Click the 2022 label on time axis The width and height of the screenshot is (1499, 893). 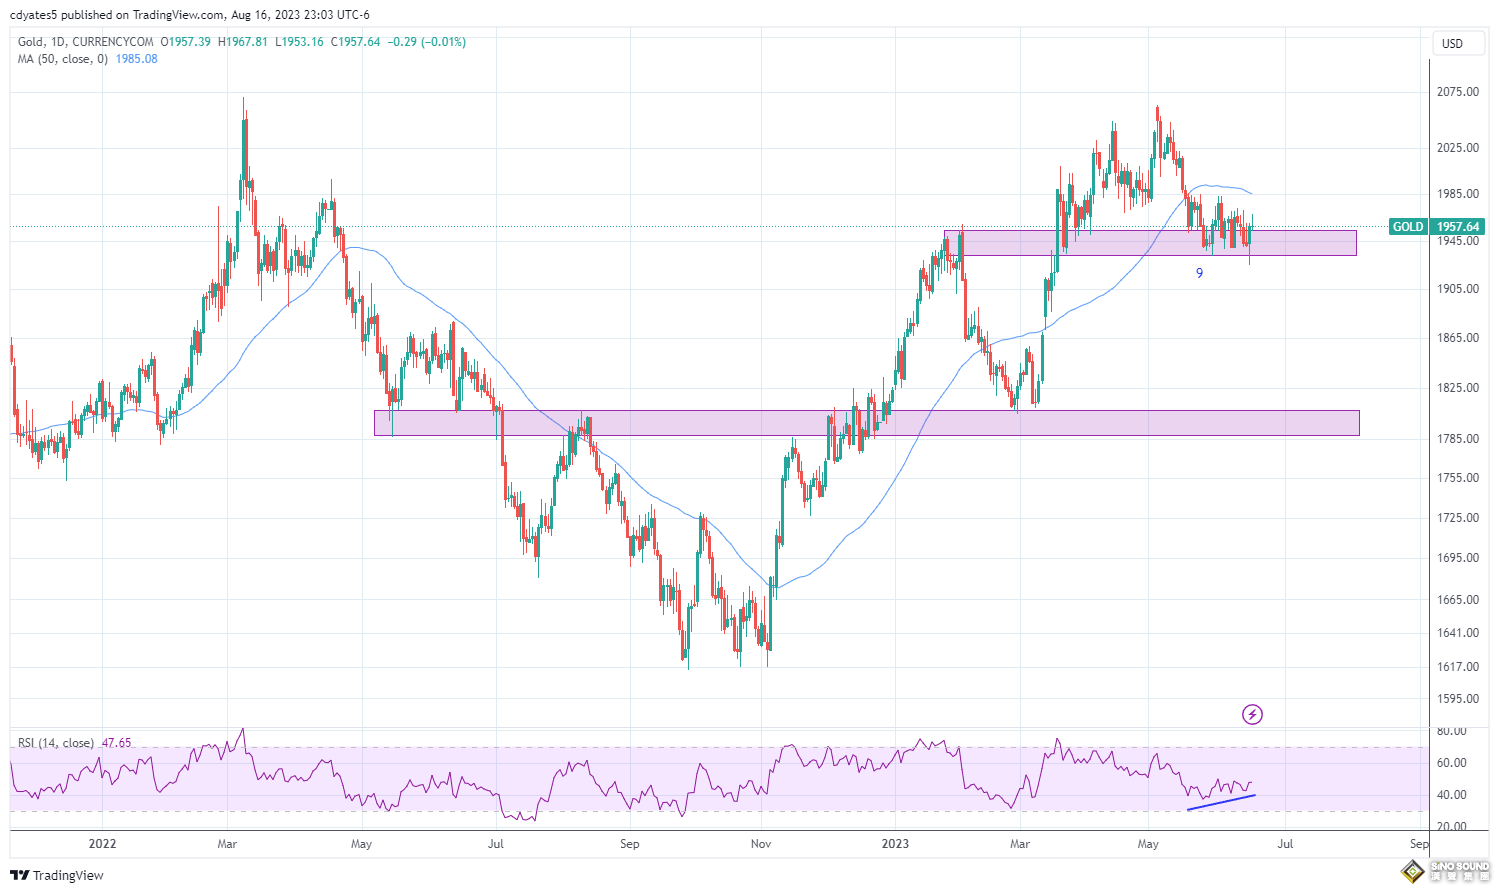(x=102, y=844)
